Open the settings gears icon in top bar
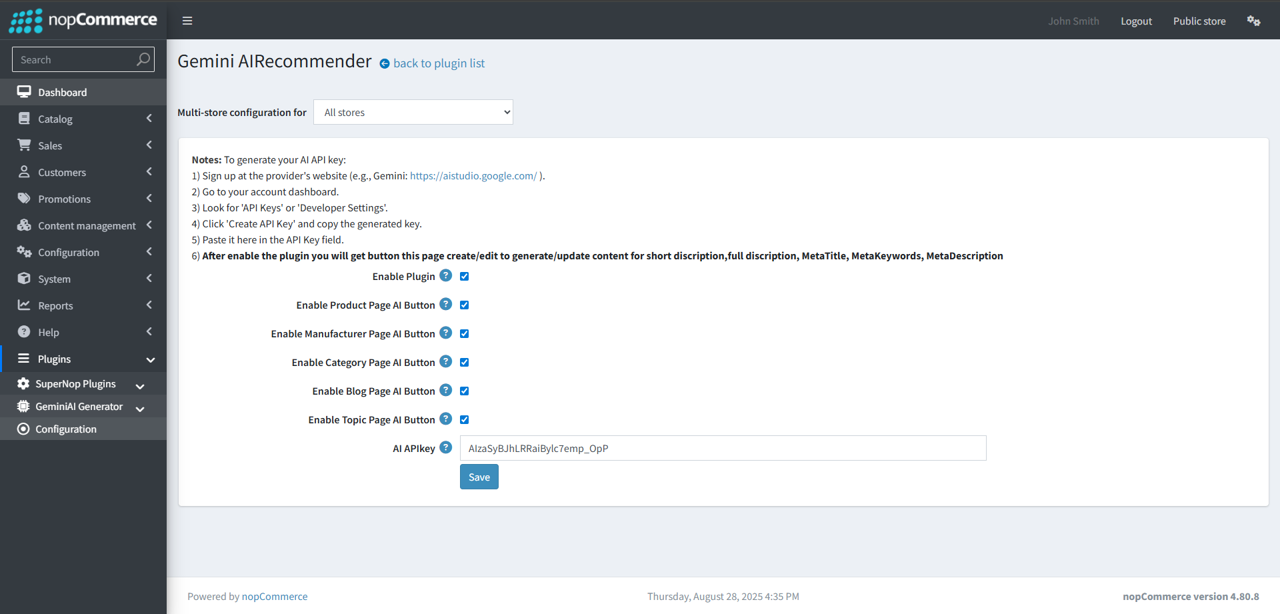This screenshot has height=614, width=1280. (x=1253, y=21)
